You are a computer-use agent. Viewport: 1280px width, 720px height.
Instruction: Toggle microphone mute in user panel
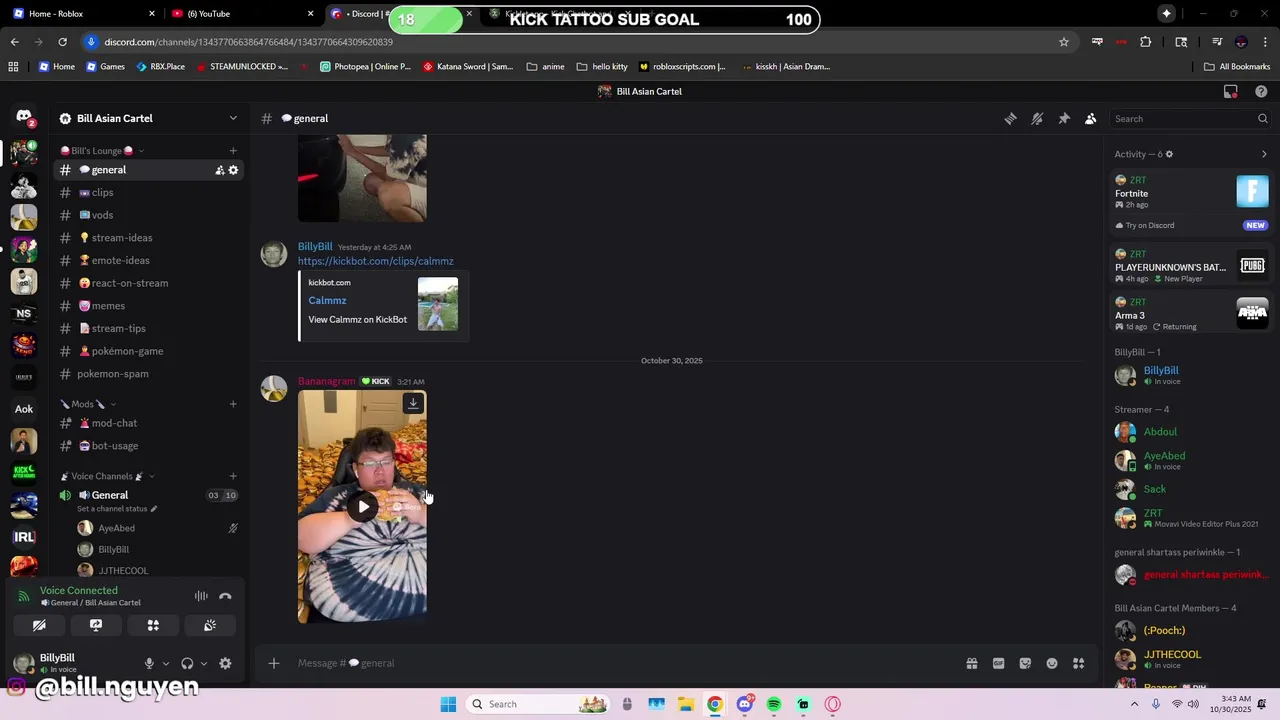149,663
